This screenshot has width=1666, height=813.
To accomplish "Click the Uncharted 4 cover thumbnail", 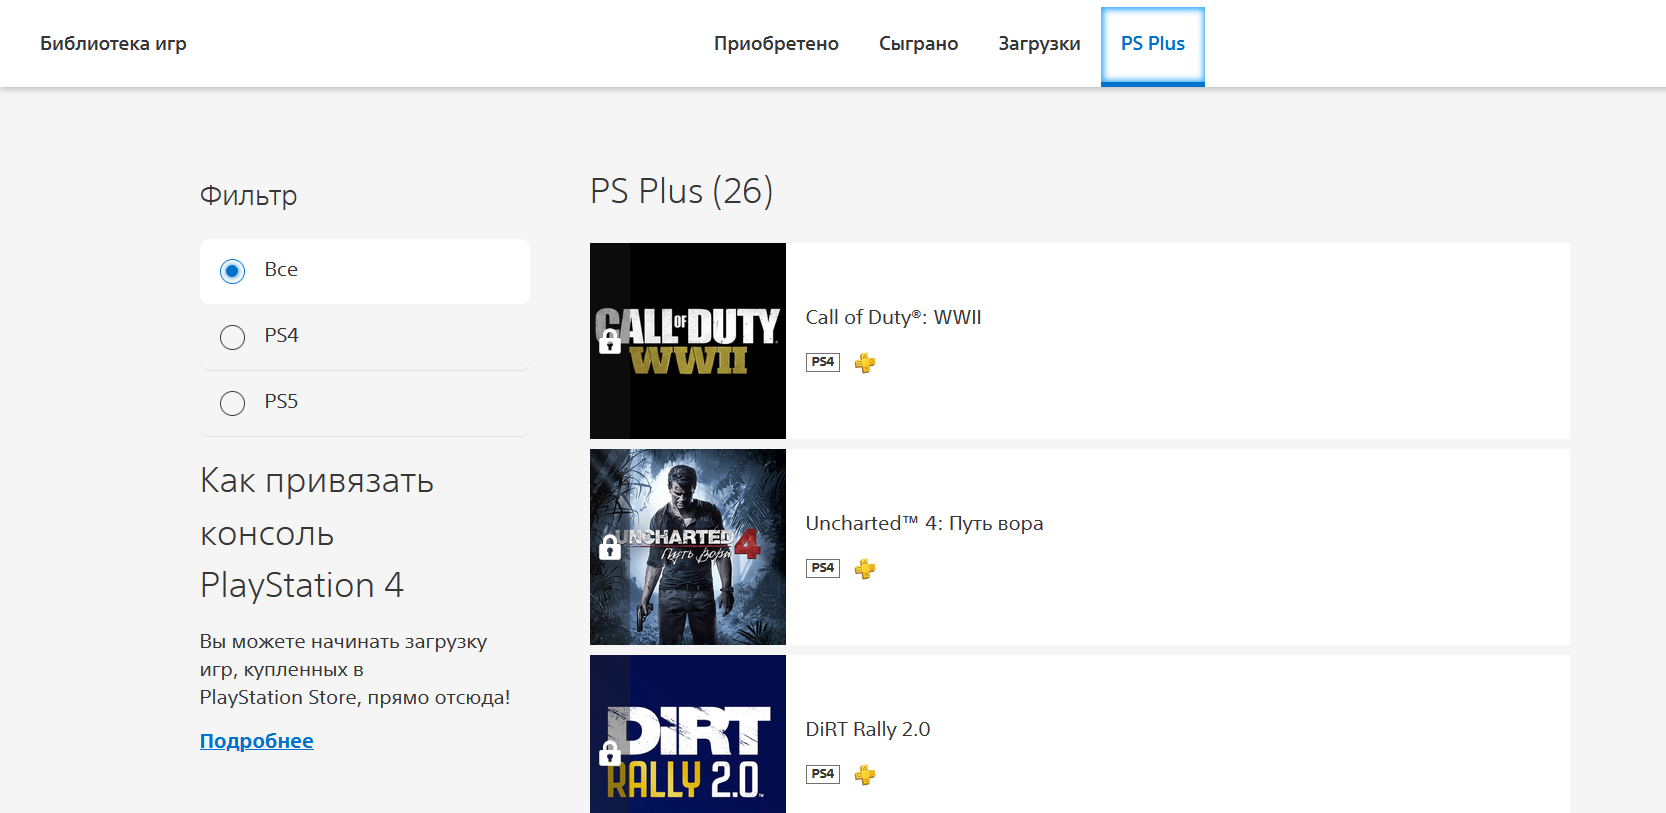I will [688, 547].
